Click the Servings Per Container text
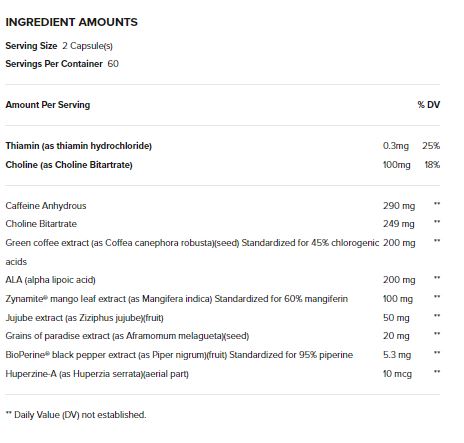 (54, 64)
